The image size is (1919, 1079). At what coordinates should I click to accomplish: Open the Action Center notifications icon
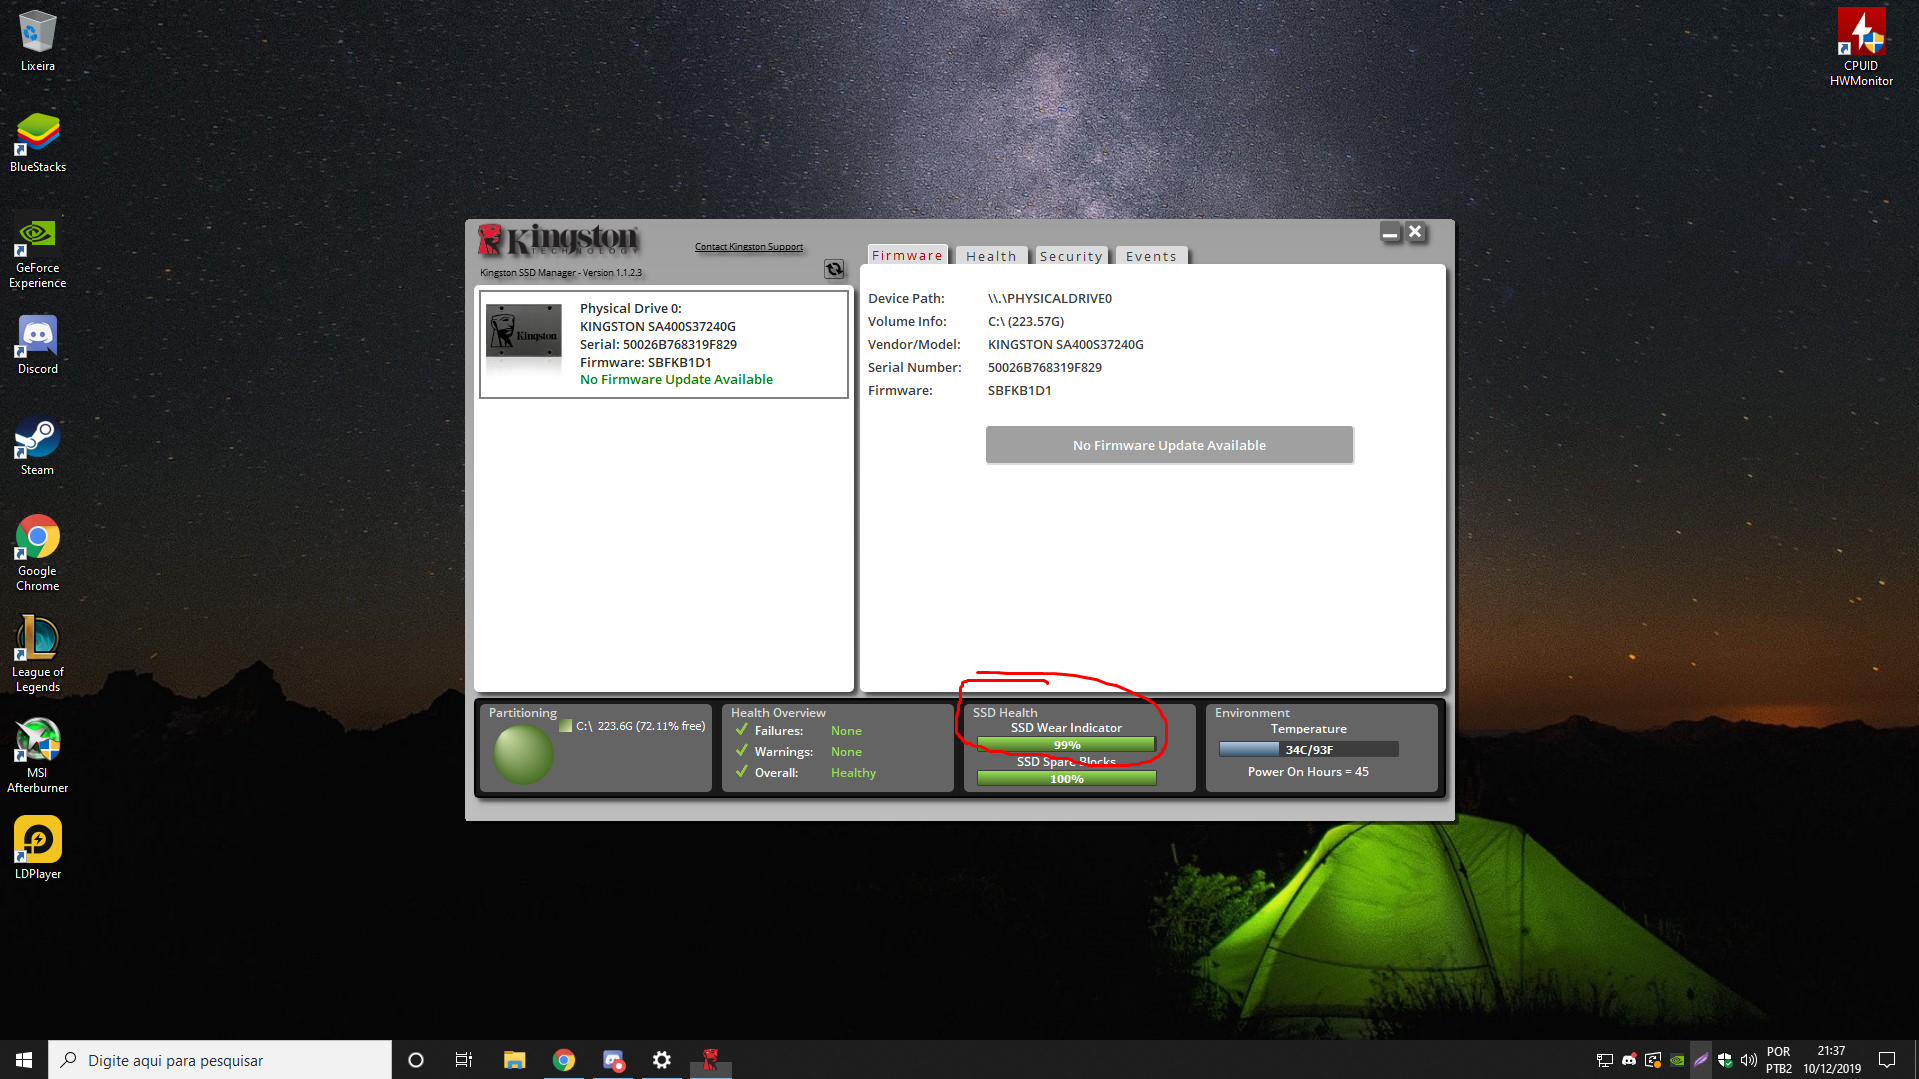pos(1887,1060)
